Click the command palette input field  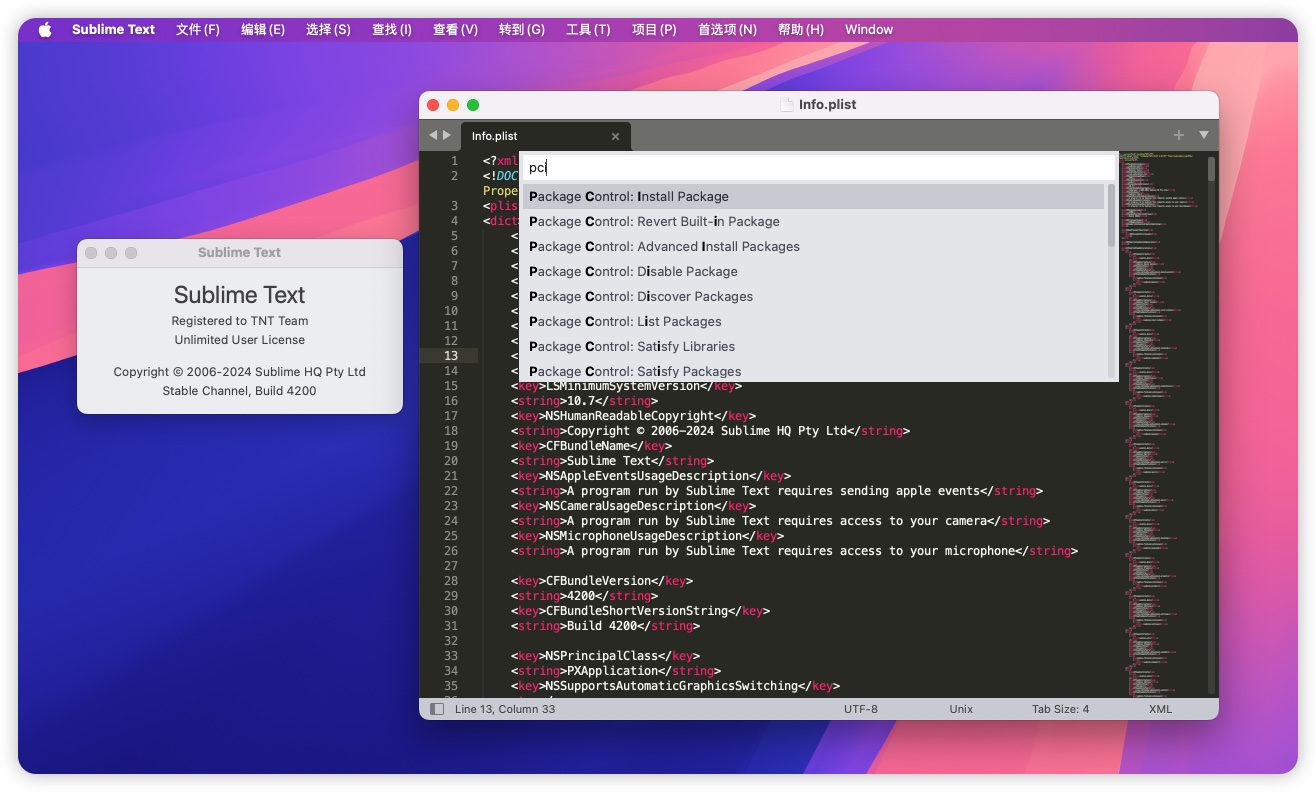click(819, 168)
